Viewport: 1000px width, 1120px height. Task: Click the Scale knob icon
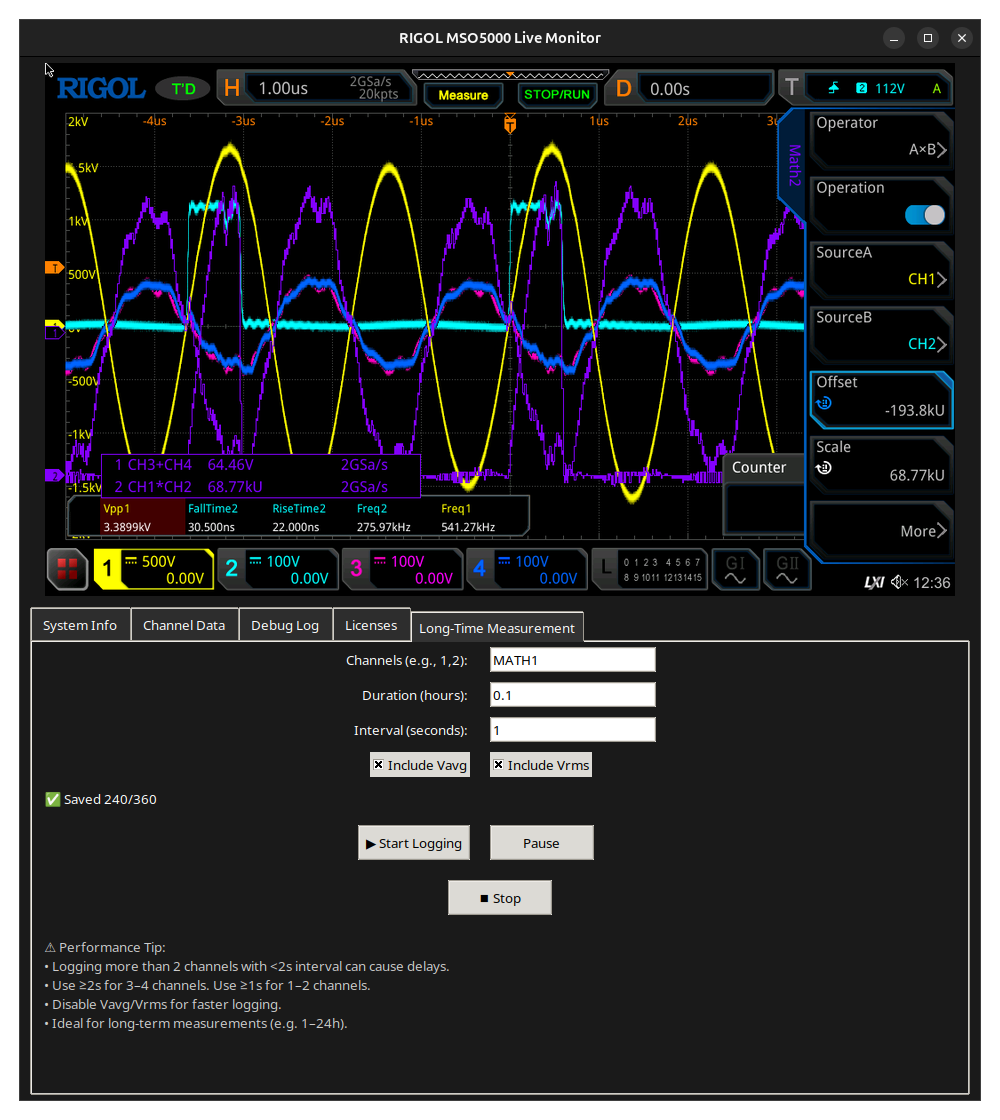(x=824, y=469)
